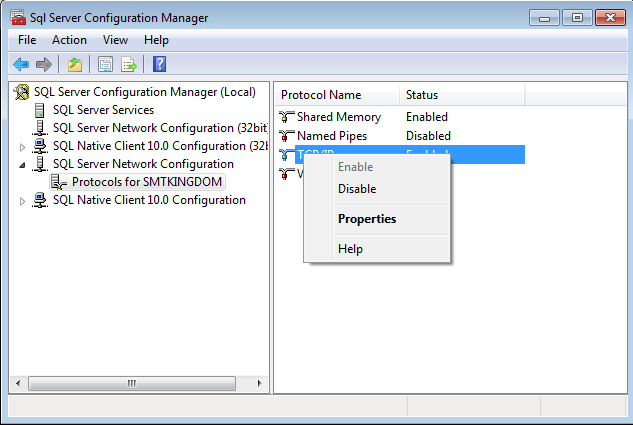Screen dimensions: 633x425
Task: Select SQL Server Services in the tree
Action: tap(103, 110)
